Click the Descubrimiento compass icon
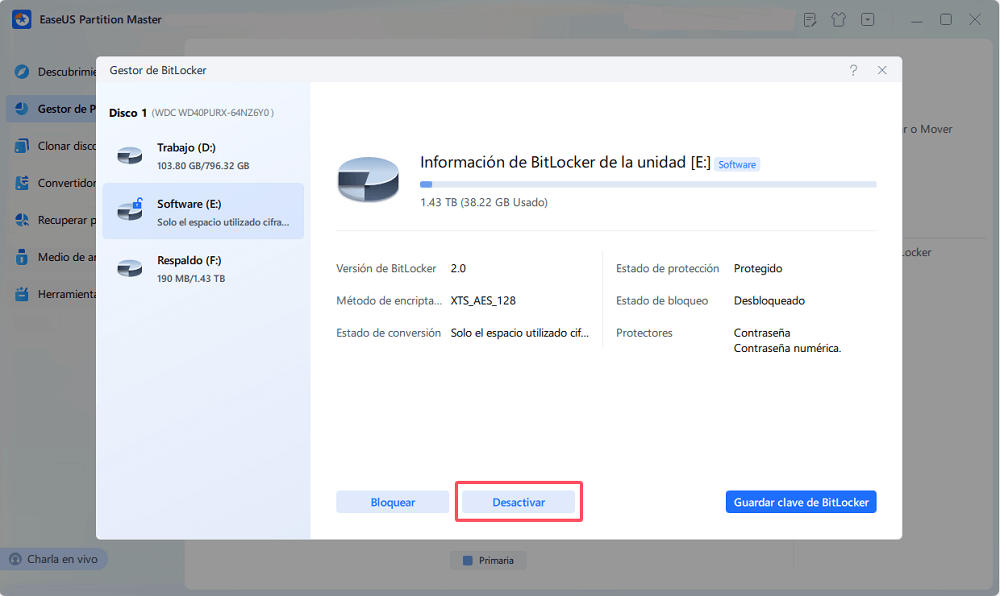1000x596 pixels. [x=22, y=71]
